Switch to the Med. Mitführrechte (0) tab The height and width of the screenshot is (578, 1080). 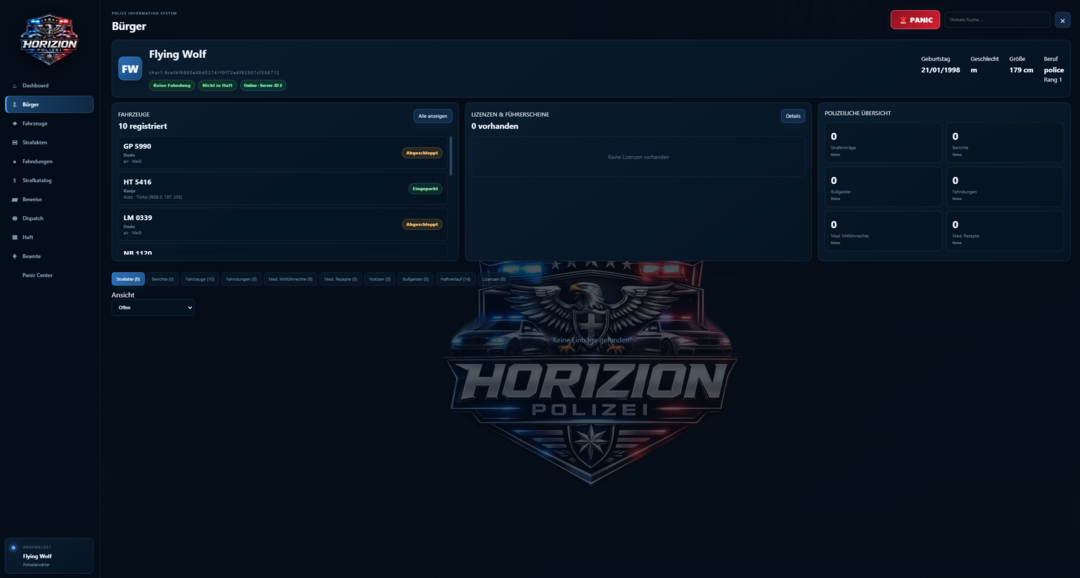point(290,279)
